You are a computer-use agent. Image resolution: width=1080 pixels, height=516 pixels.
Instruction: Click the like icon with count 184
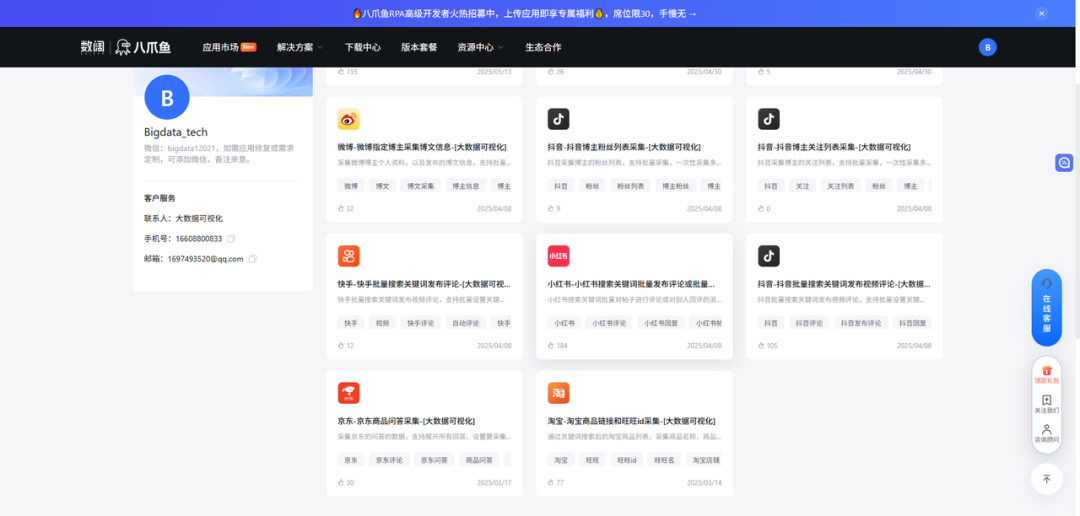pos(550,346)
